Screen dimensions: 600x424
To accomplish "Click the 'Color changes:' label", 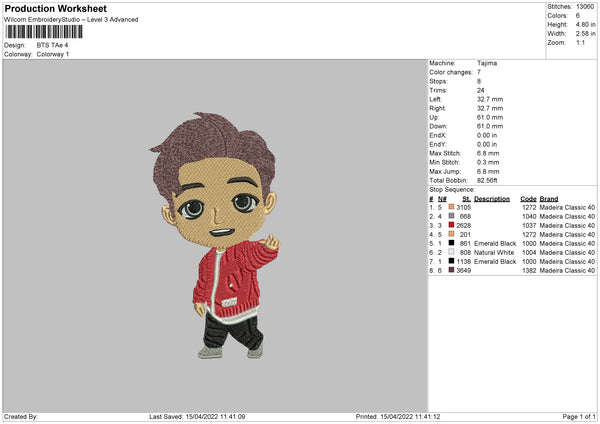I will point(451,72).
